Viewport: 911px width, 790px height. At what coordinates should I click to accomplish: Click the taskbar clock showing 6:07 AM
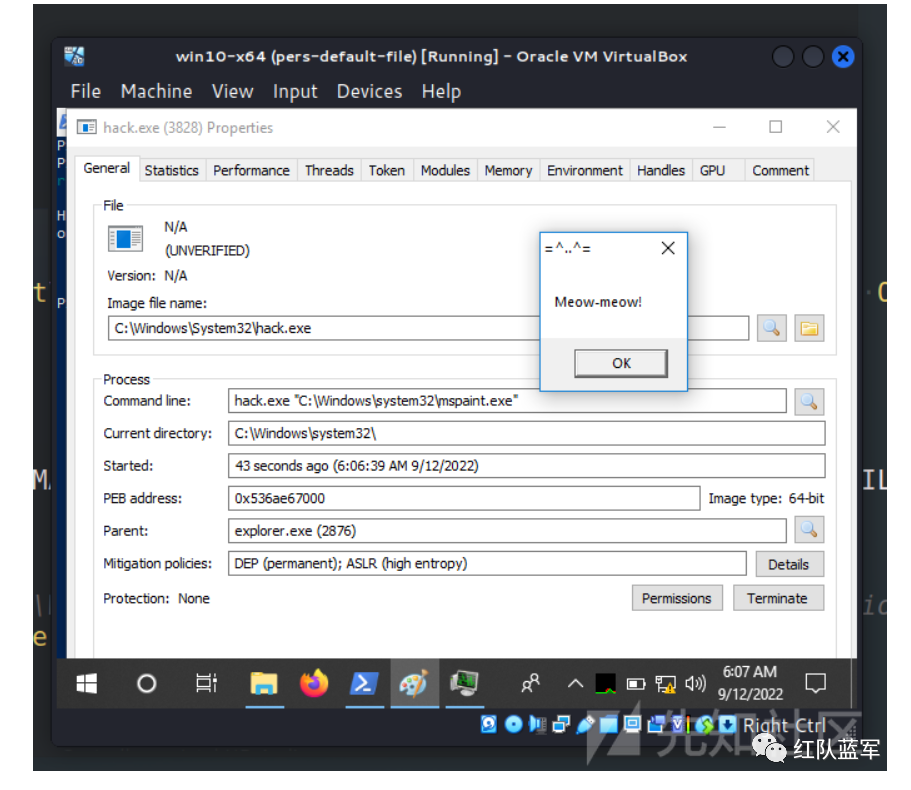(x=750, y=683)
